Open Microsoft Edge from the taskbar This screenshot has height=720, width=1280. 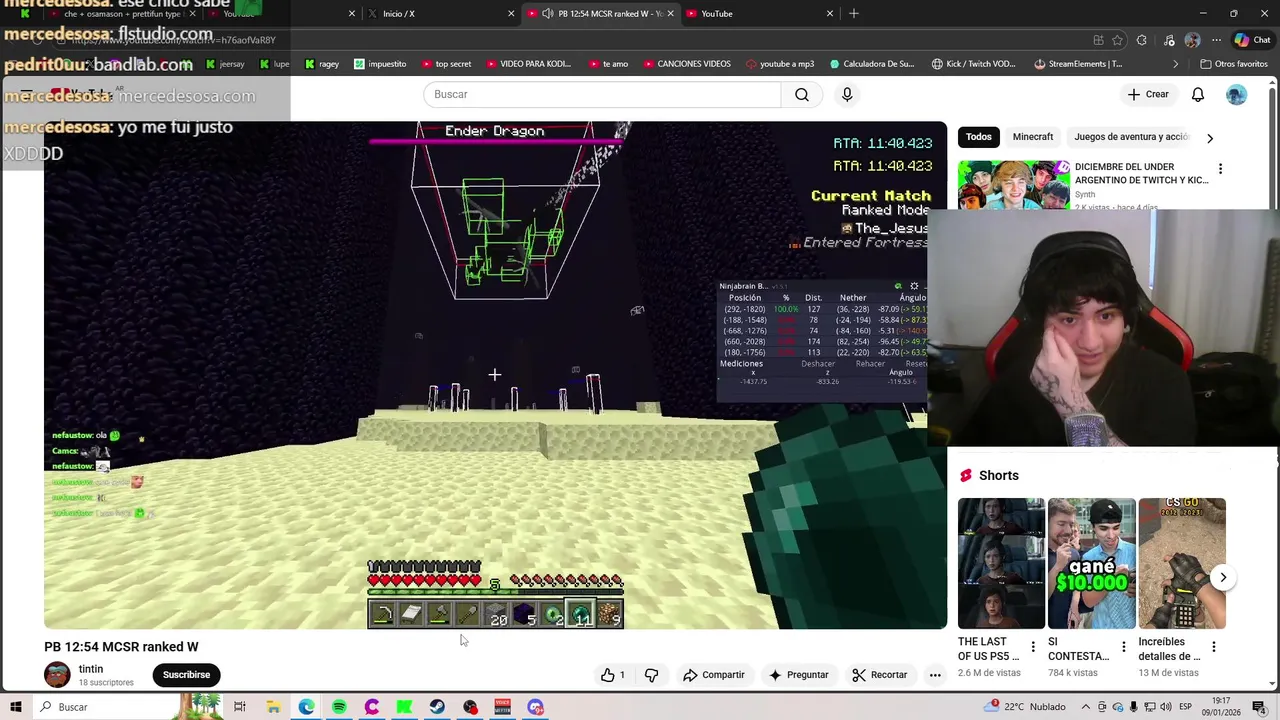(306, 707)
